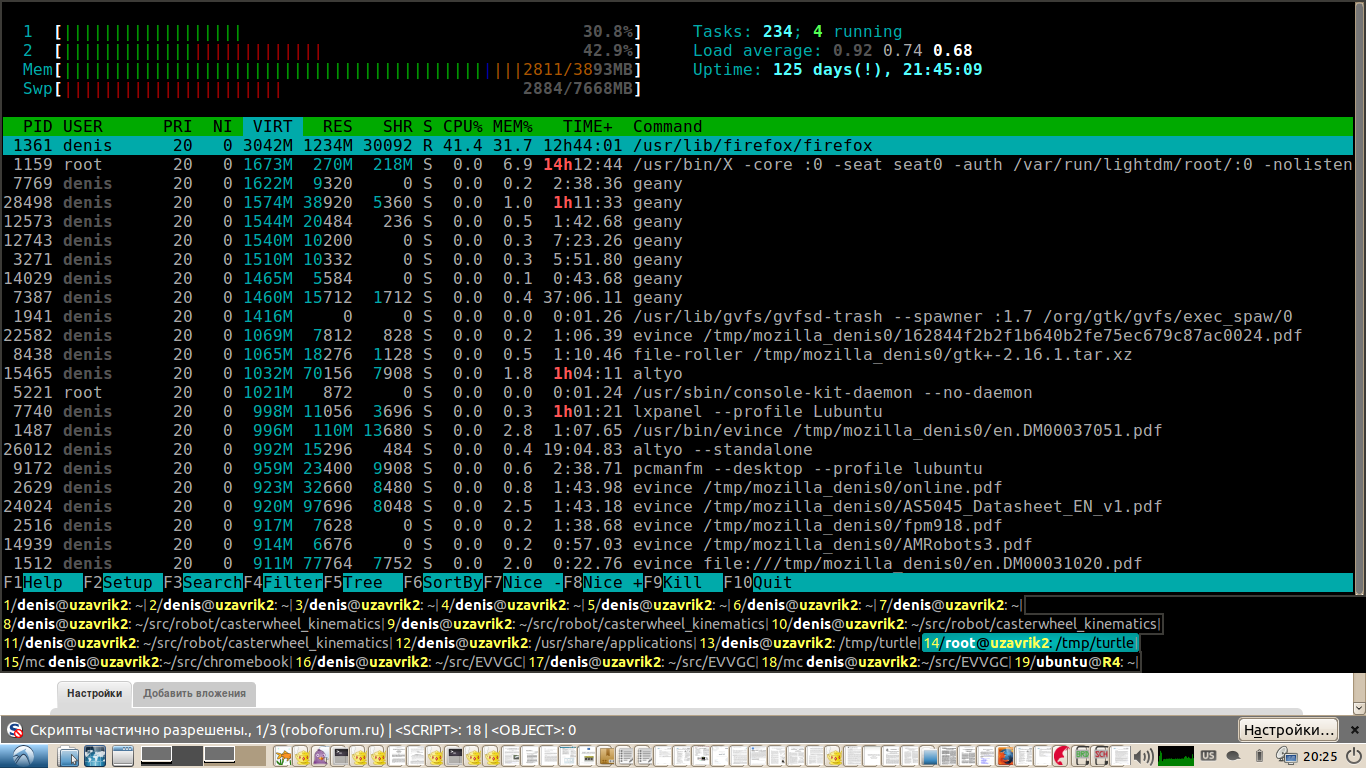Image resolution: width=1366 pixels, height=768 pixels.
Task: Close the NoScript notification bar
Action: click(x=1353, y=729)
